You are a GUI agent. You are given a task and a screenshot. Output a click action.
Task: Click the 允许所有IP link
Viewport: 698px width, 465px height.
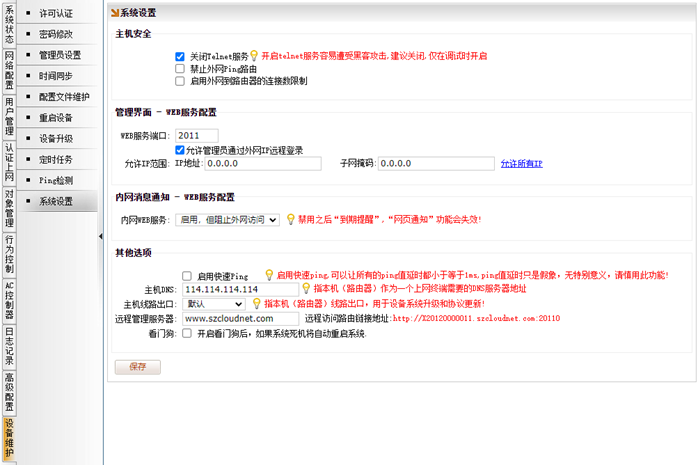[521, 163]
